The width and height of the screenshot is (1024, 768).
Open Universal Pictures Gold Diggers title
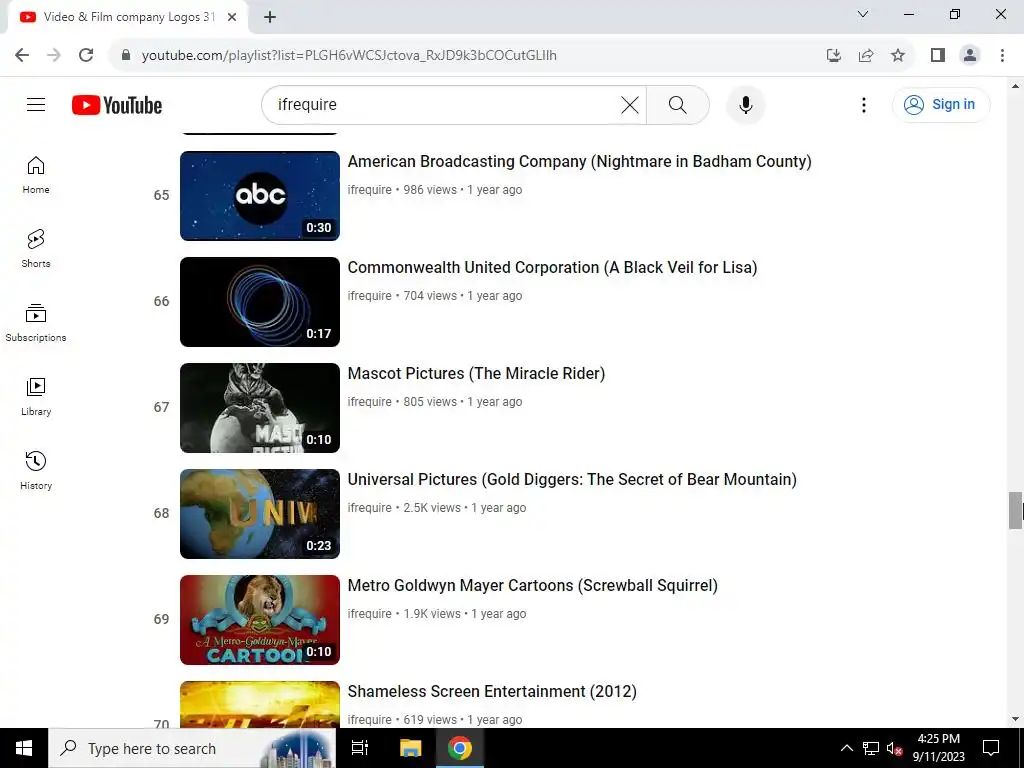[x=572, y=479]
